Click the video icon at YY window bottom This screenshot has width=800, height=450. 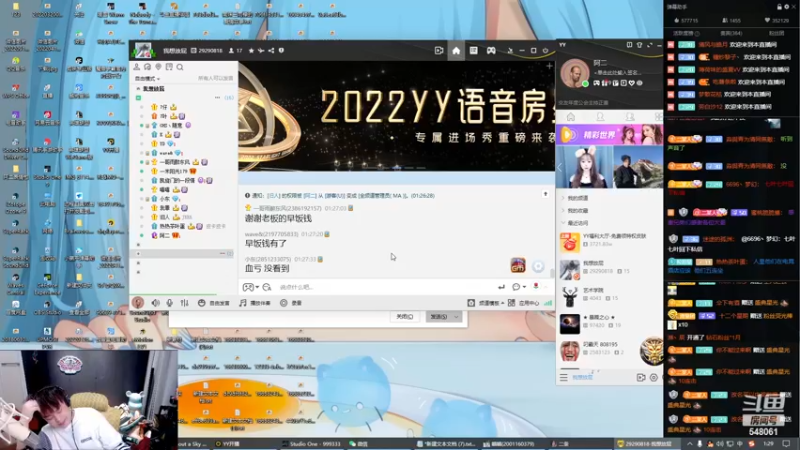(641, 378)
